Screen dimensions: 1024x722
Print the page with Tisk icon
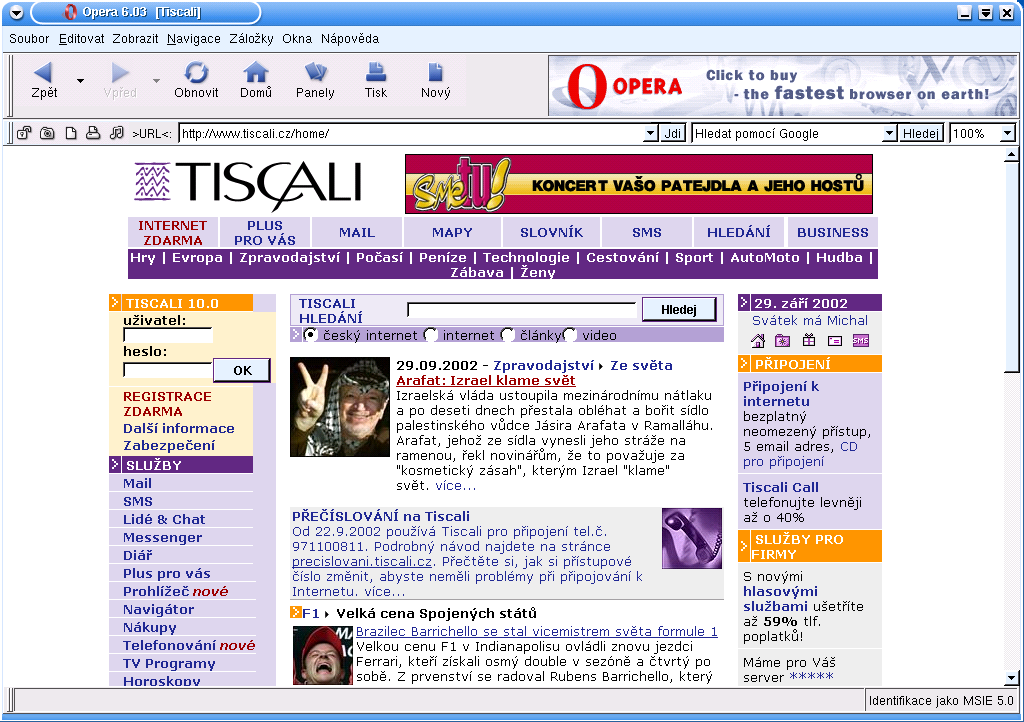[376, 72]
